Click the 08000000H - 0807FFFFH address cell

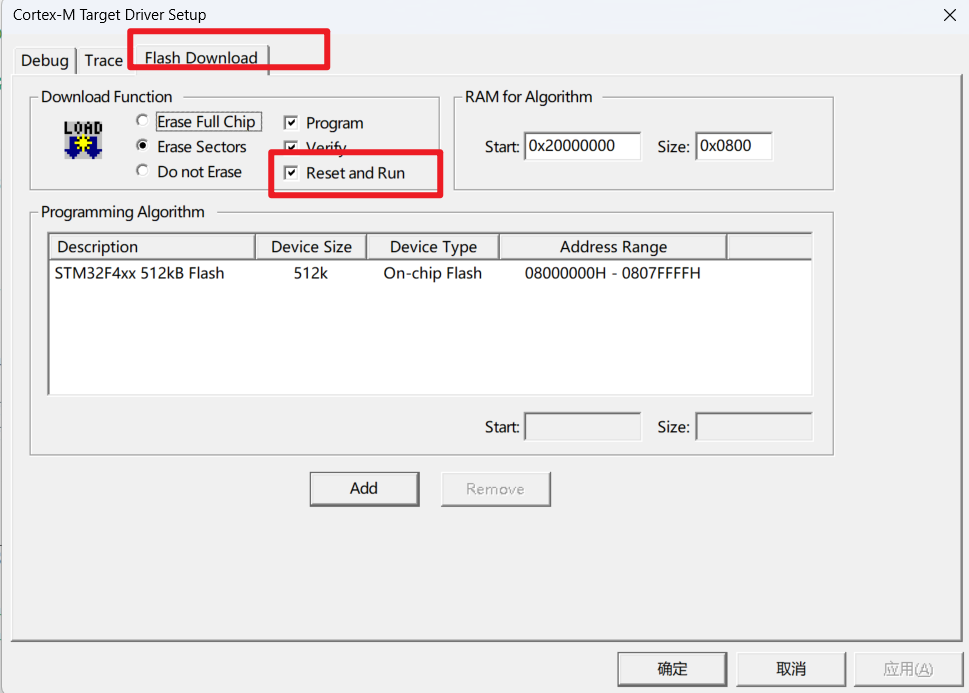coord(612,273)
